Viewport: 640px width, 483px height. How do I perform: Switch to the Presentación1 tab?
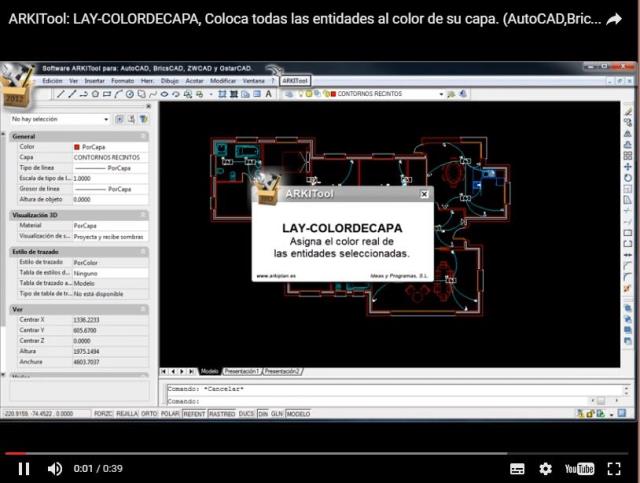click(242, 372)
